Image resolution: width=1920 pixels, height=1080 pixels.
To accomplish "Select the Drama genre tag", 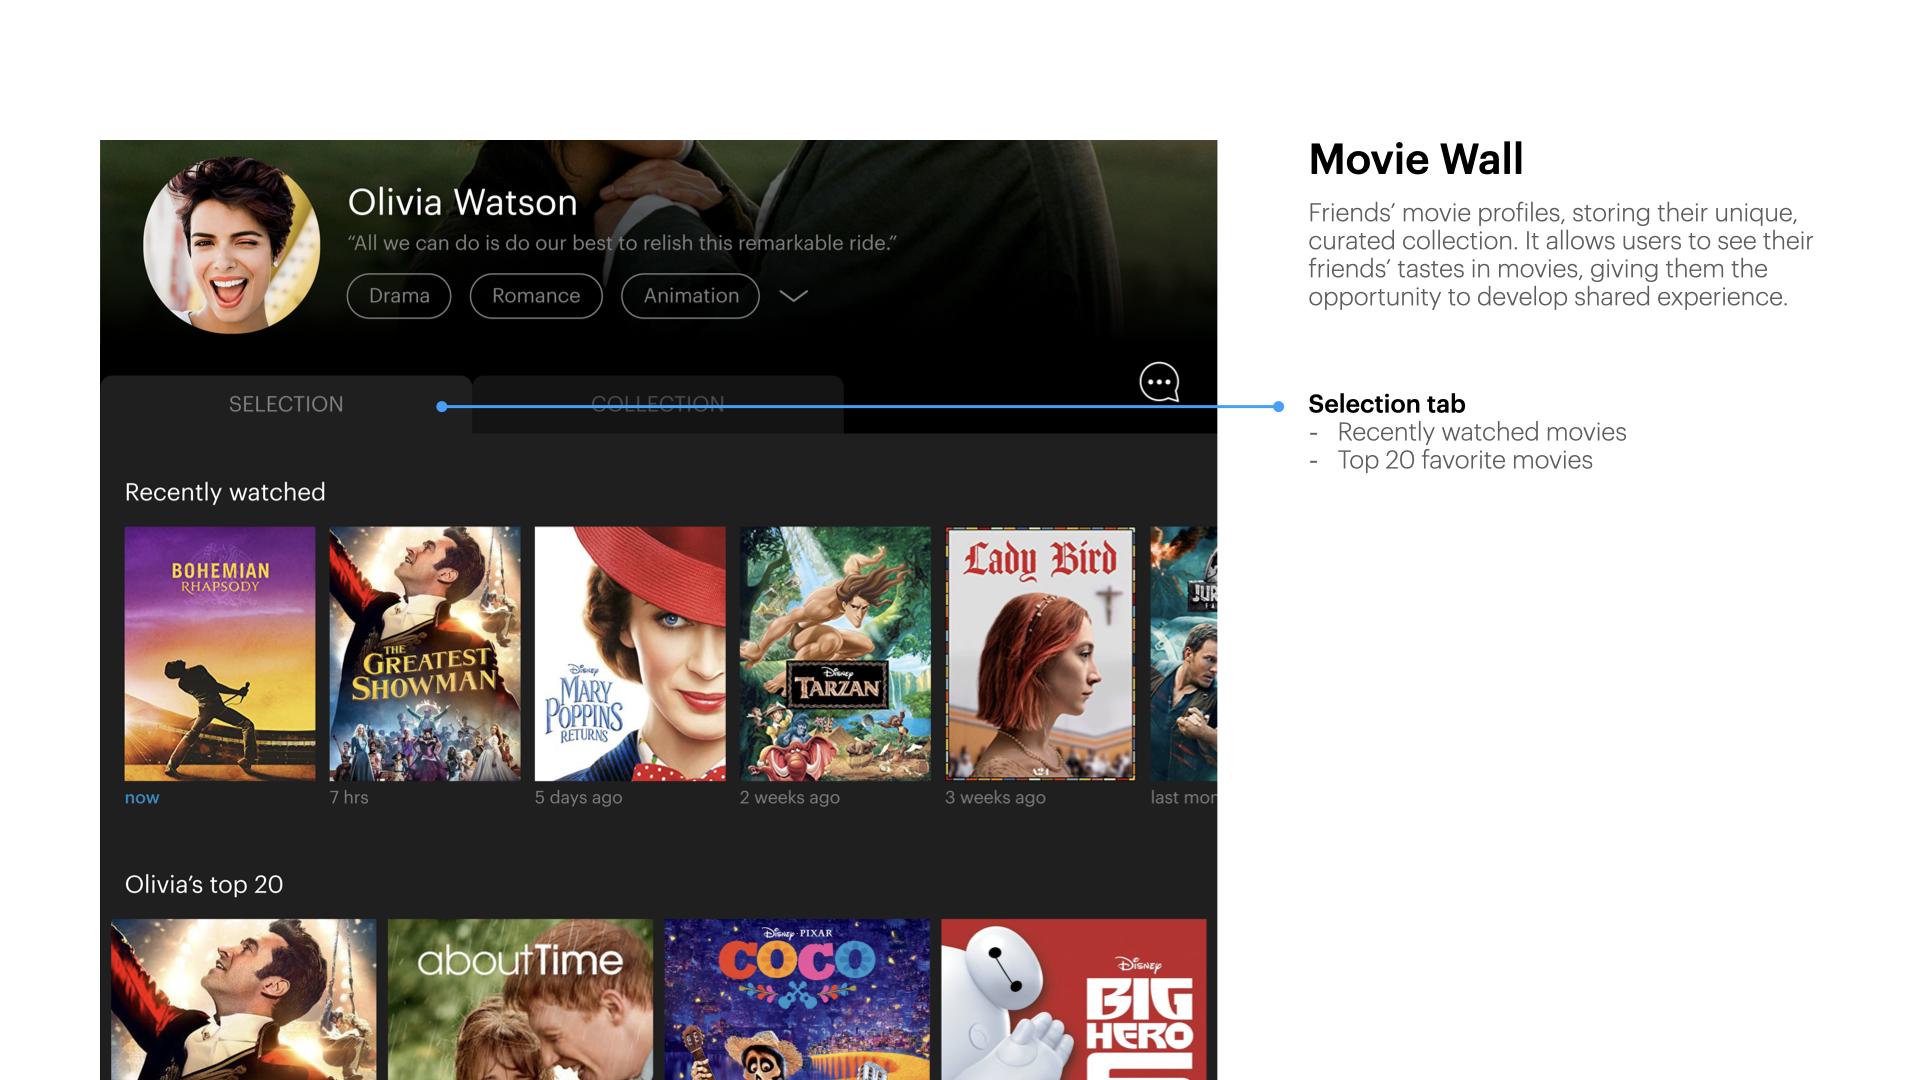I will 399,296.
